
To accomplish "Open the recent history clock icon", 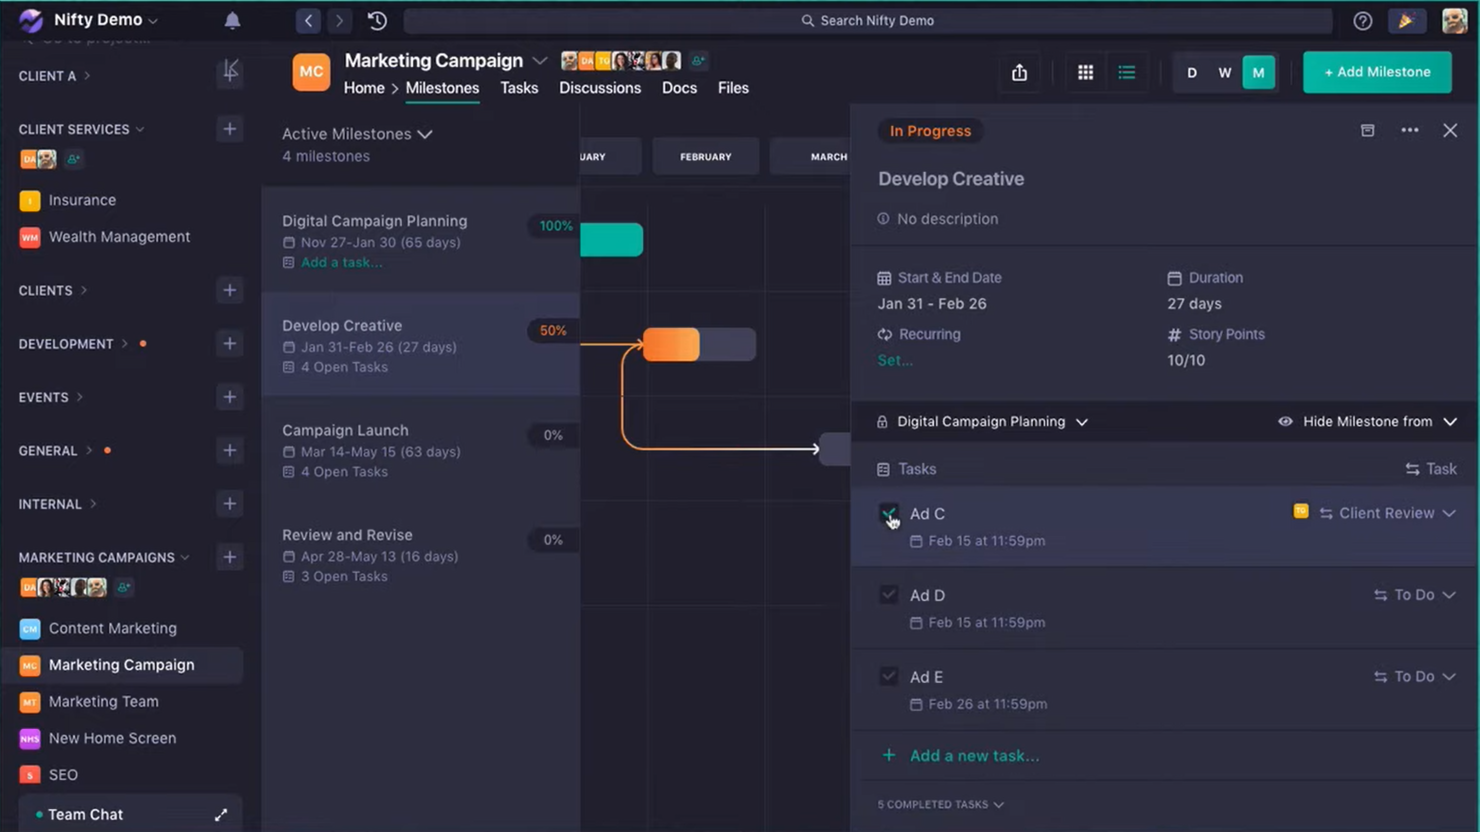I will [x=377, y=20].
